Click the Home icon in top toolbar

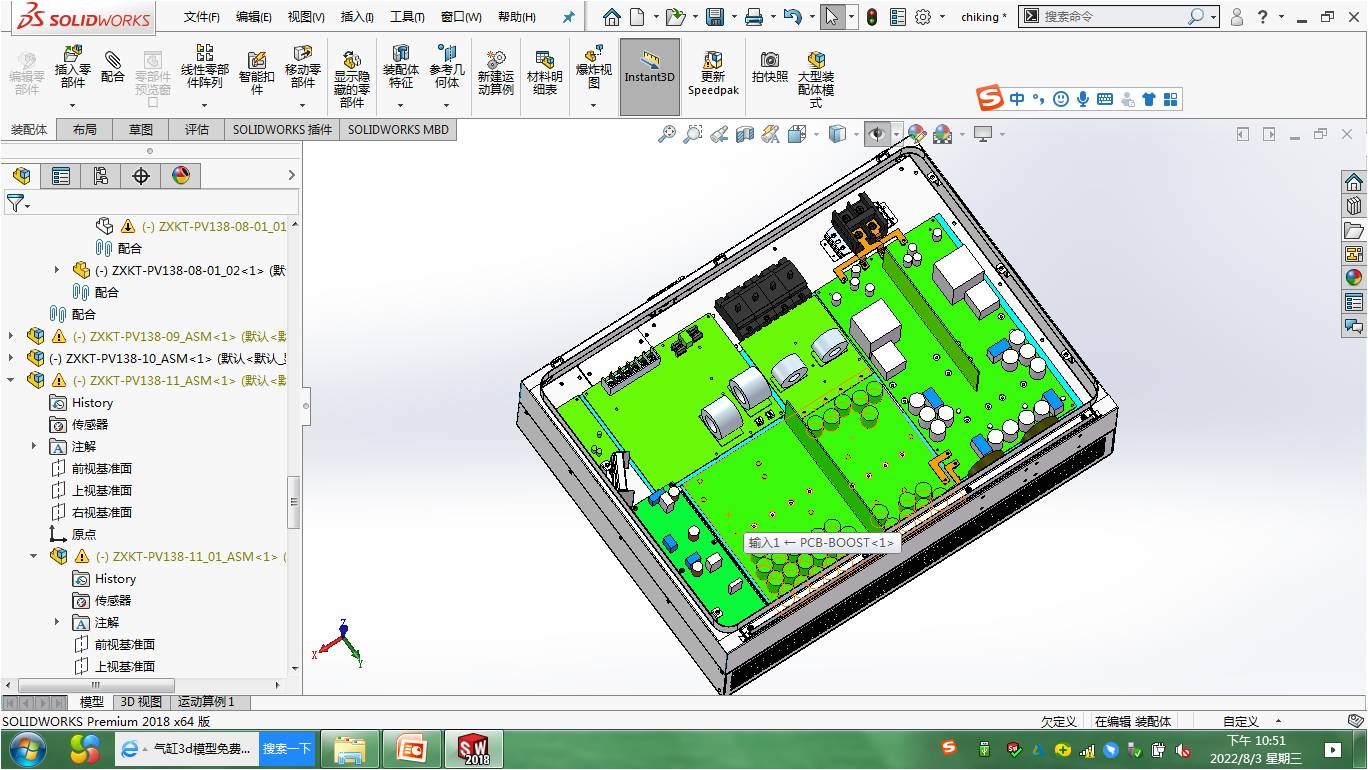click(x=611, y=17)
